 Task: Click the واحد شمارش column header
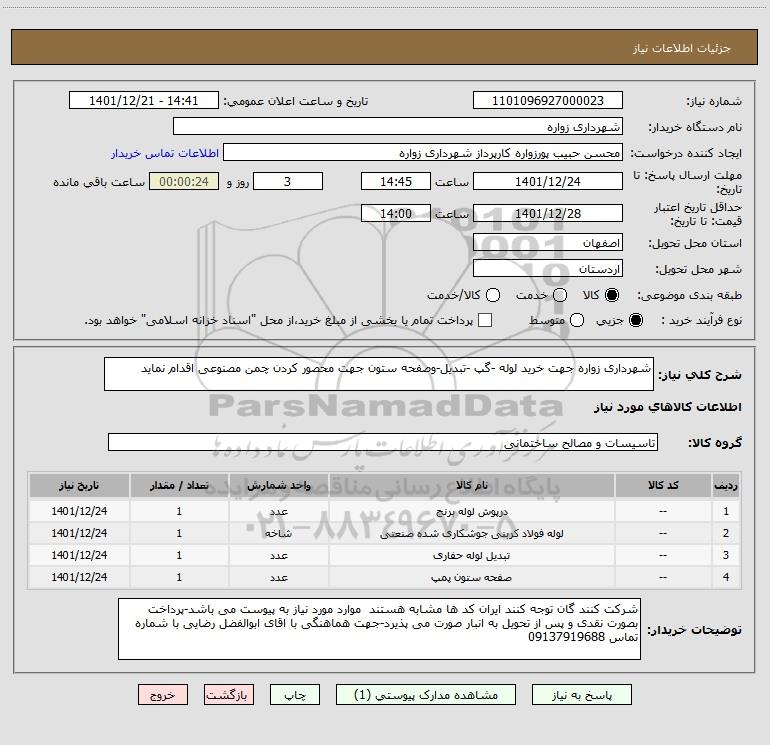pyautogui.click(x=278, y=485)
